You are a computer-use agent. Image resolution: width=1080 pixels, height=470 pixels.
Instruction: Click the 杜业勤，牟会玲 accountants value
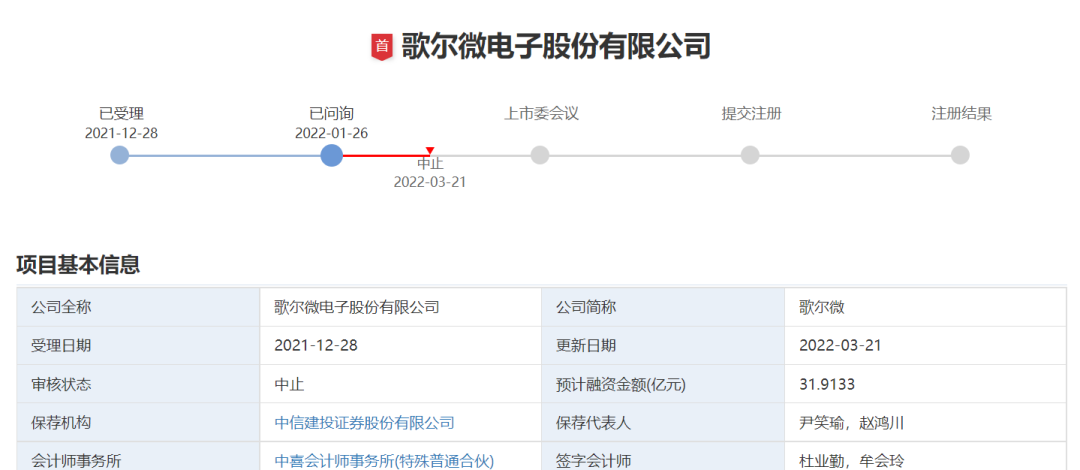(x=851, y=461)
